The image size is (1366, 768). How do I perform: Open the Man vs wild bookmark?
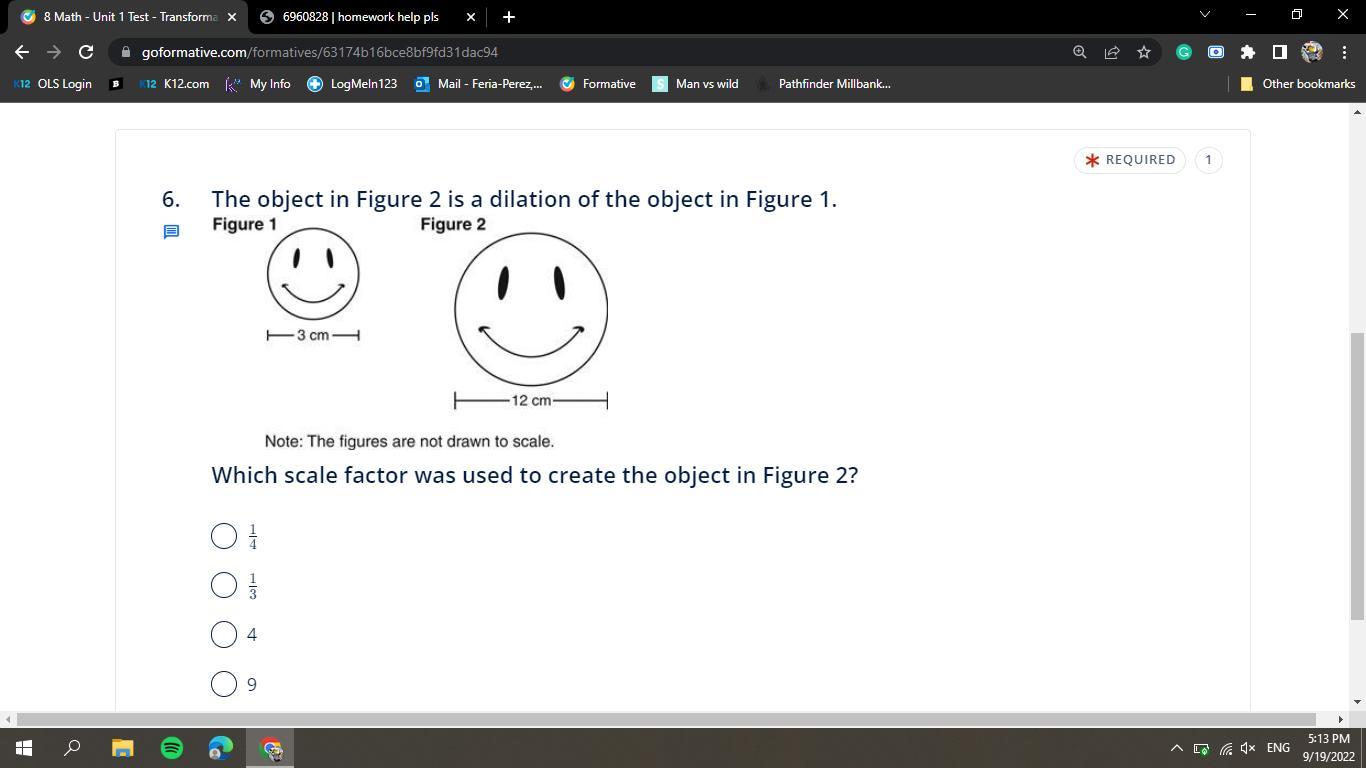[x=696, y=84]
